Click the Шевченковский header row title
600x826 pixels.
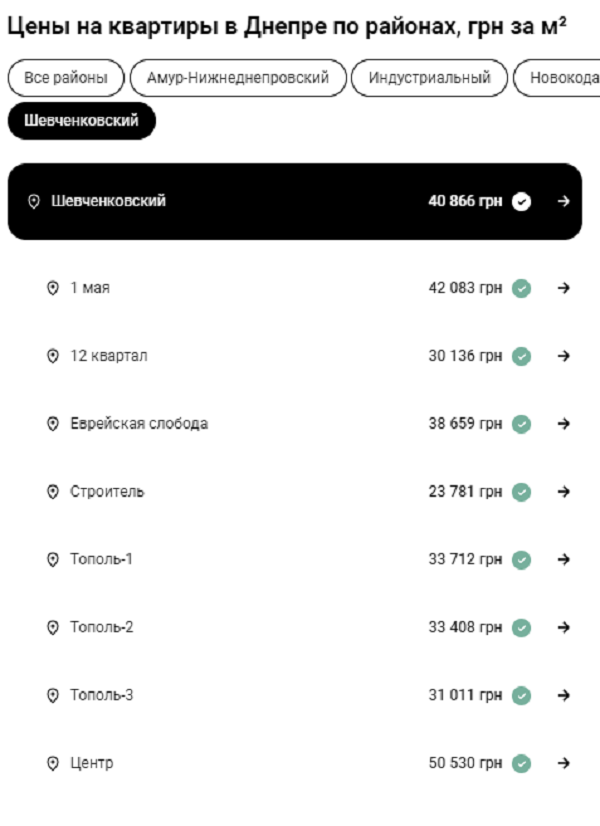click(x=108, y=201)
